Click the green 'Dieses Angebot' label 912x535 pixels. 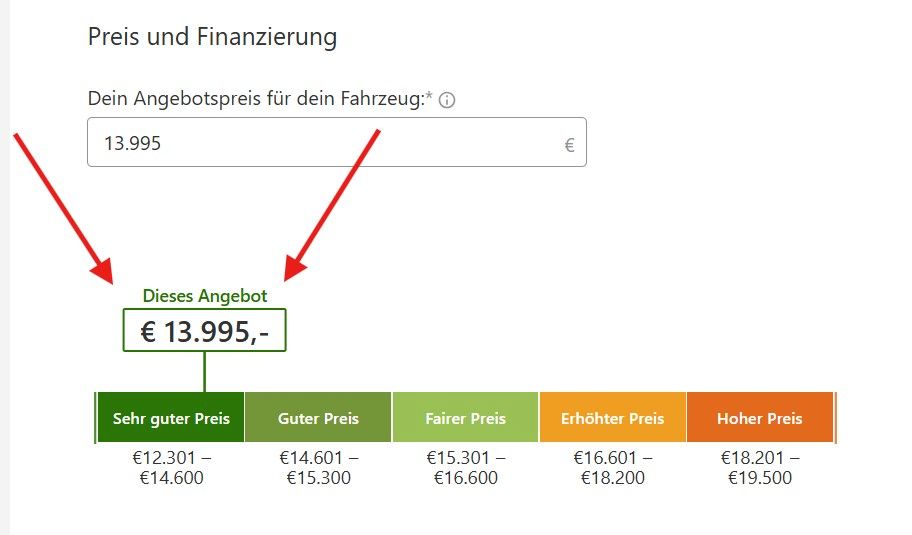click(205, 296)
